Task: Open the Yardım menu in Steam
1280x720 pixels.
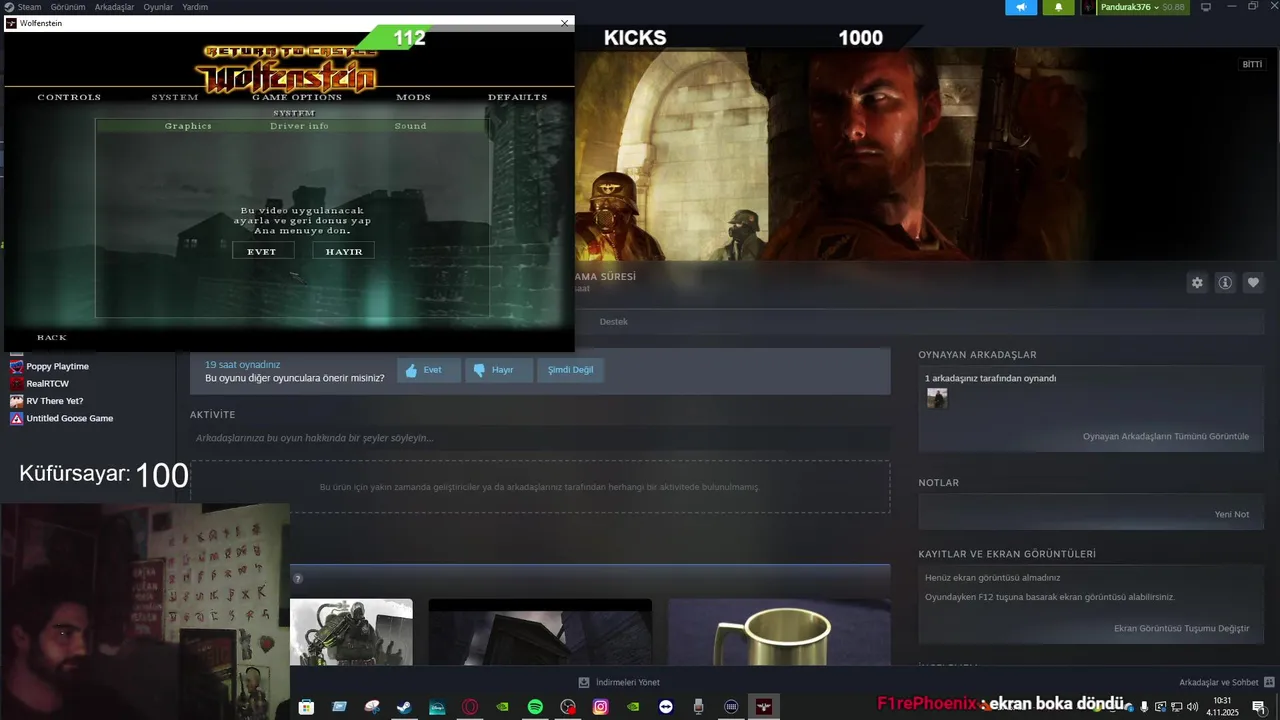Action: [195, 7]
